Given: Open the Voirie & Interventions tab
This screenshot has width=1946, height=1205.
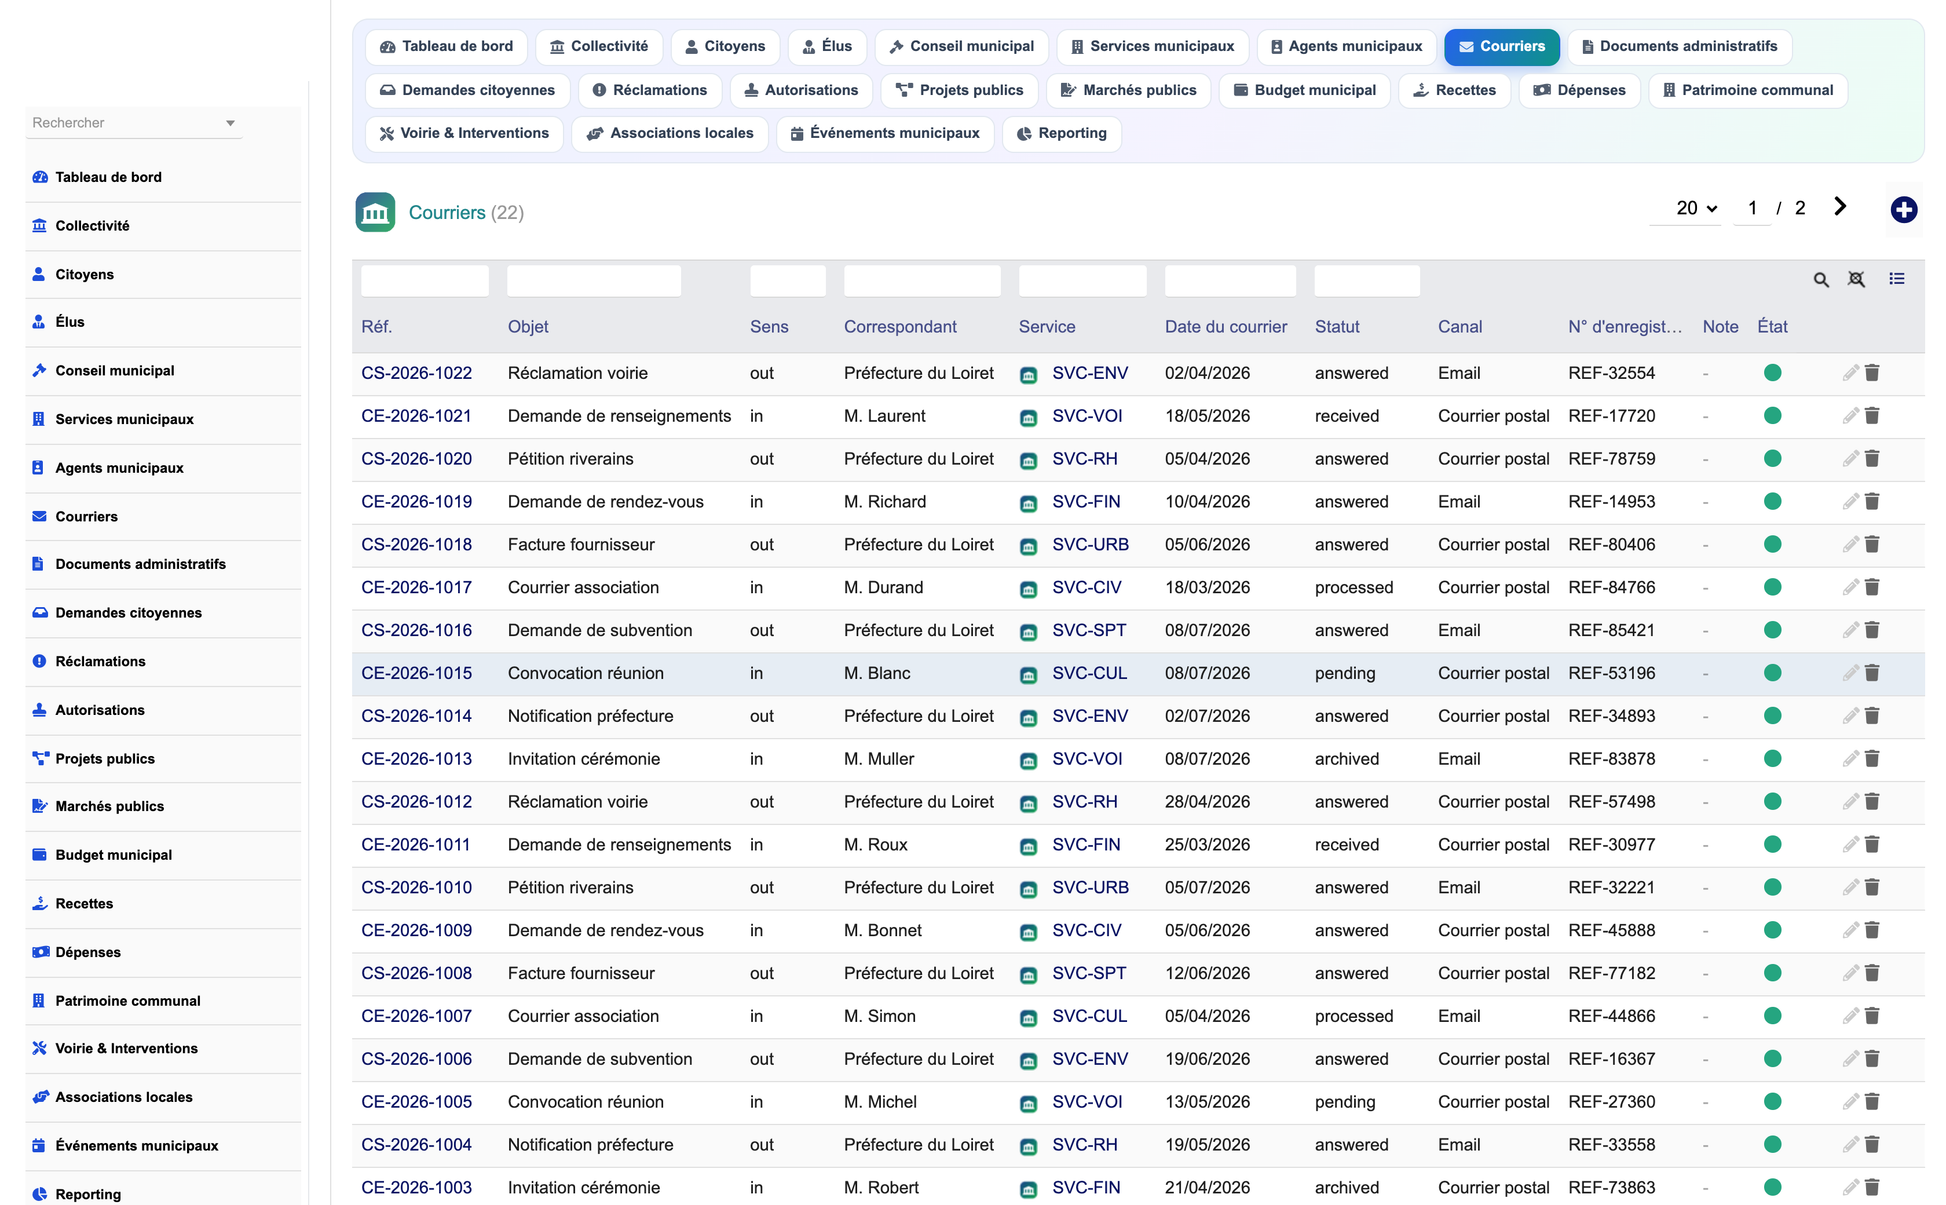Looking at the screenshot, I should point(464,133).
